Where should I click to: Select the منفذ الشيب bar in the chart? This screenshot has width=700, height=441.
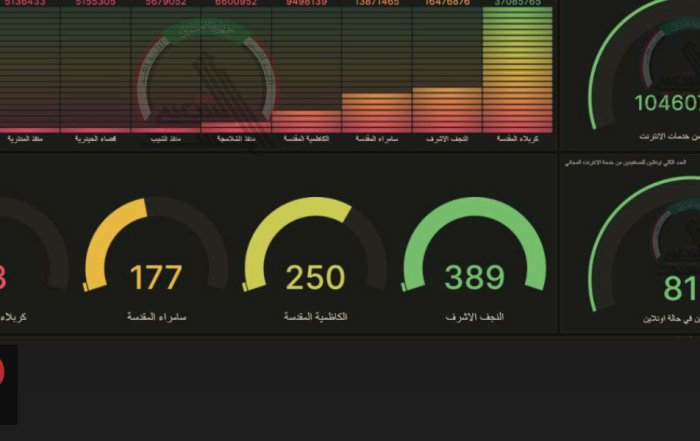(166, 129)
